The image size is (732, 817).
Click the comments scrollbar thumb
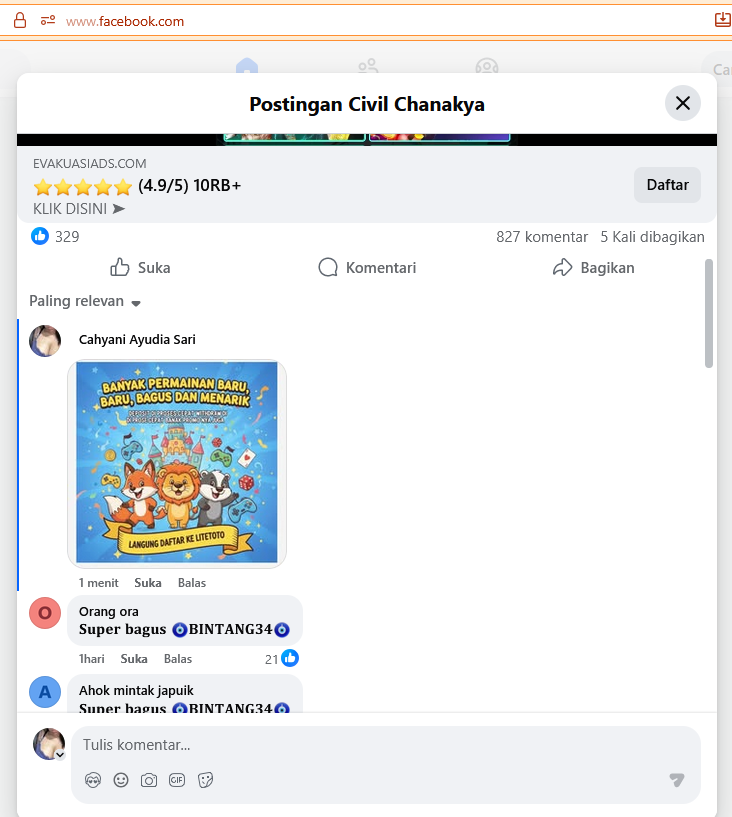(709, 313)
